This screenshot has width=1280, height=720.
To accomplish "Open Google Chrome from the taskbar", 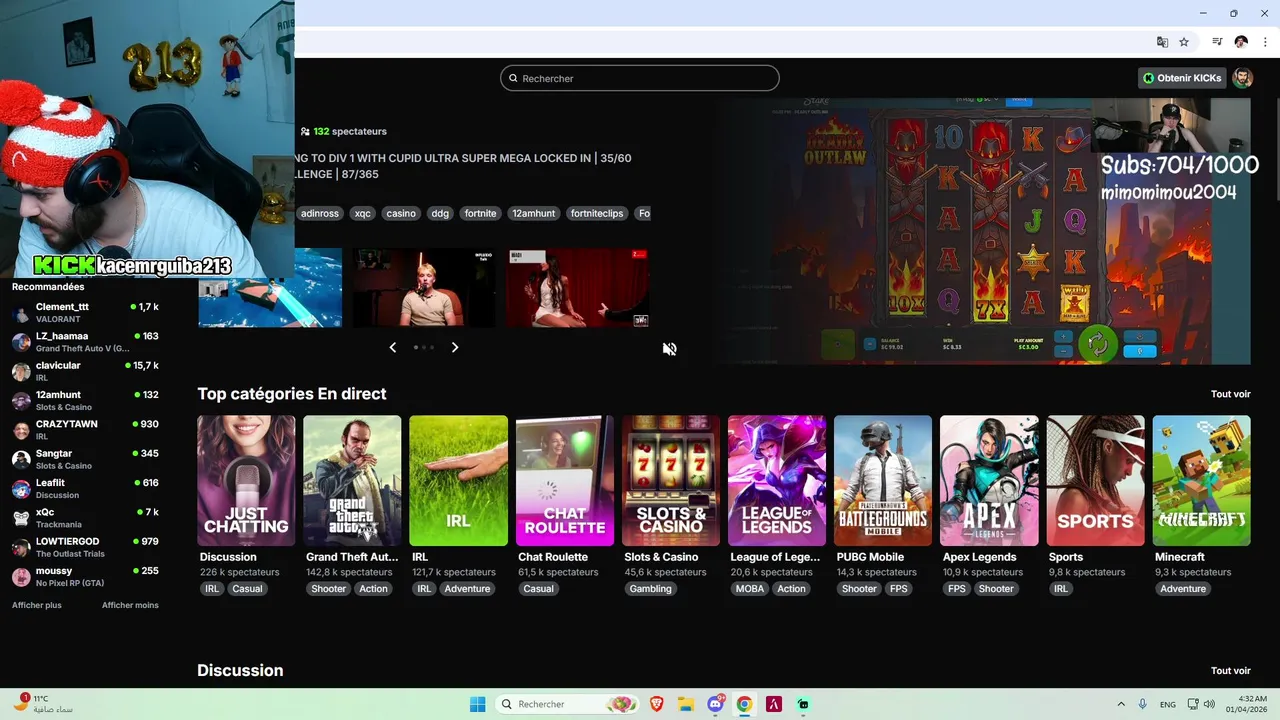I will pyautogui.click(x=744, y=704).
